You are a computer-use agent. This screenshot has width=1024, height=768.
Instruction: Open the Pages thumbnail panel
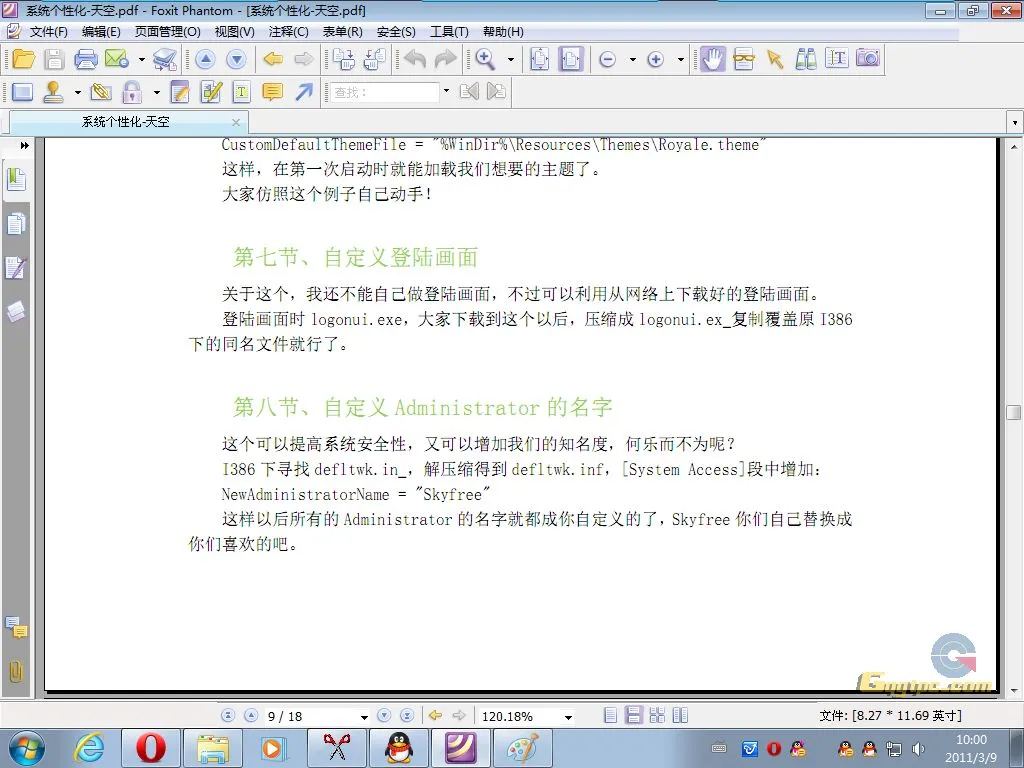(x=16, y=224)
